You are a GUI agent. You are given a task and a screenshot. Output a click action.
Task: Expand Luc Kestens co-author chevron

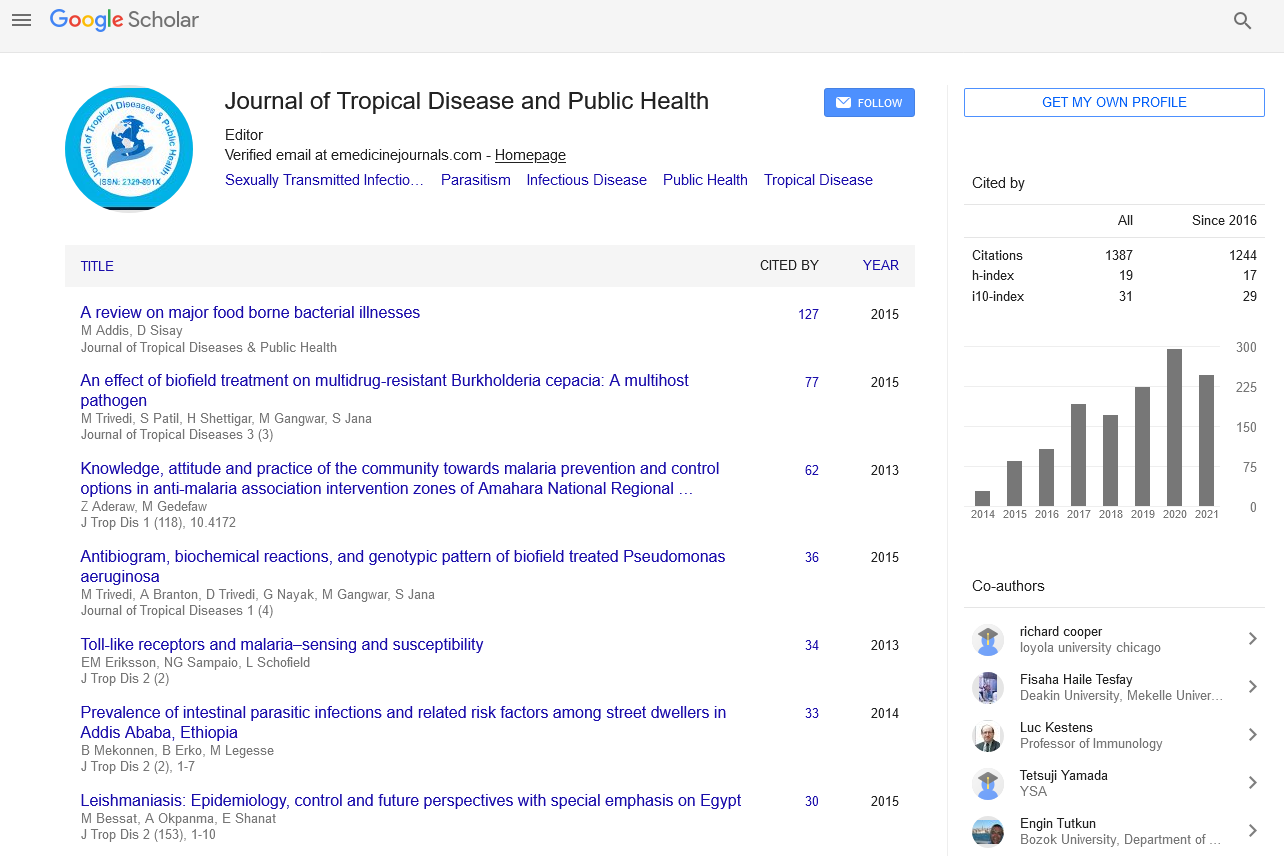[1252, 735]
